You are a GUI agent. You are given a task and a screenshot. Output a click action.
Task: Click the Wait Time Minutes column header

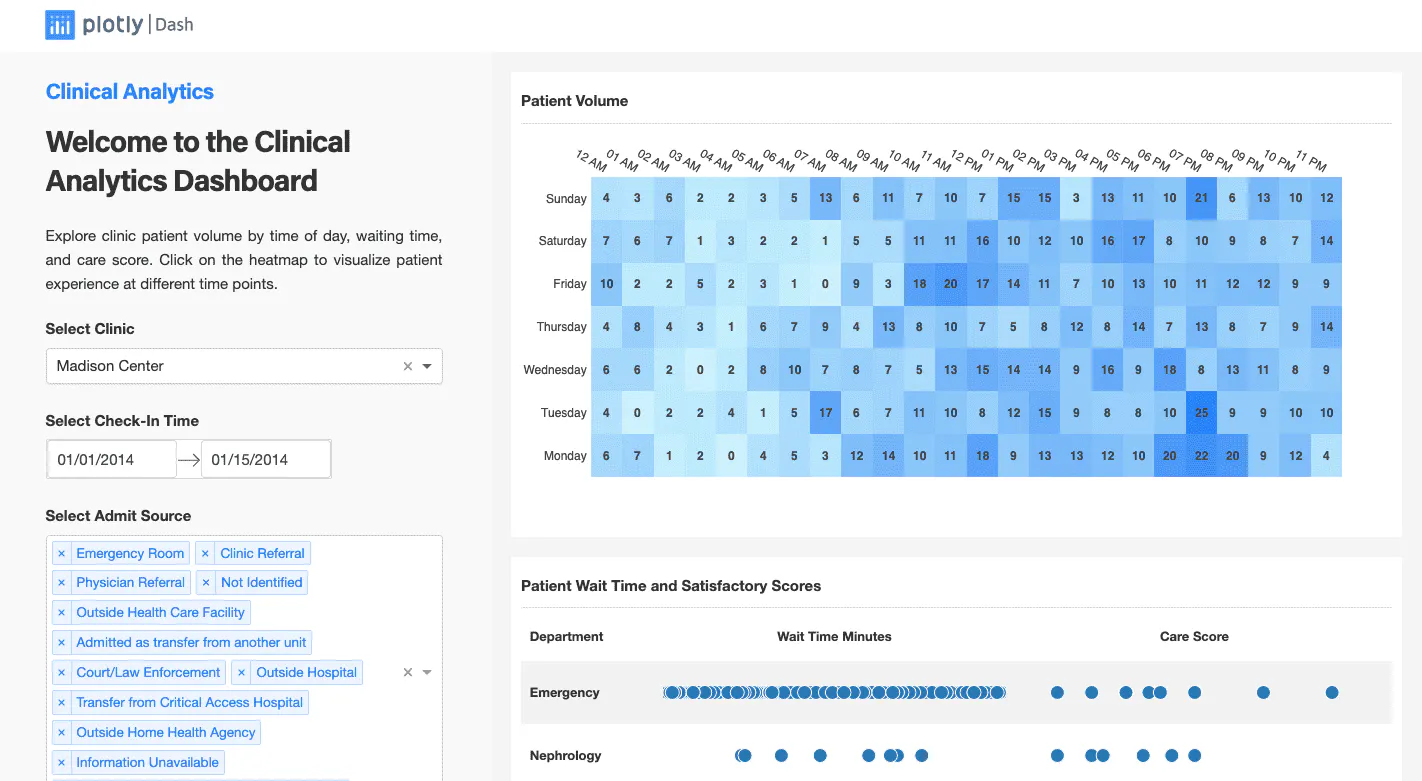[834, 636]
